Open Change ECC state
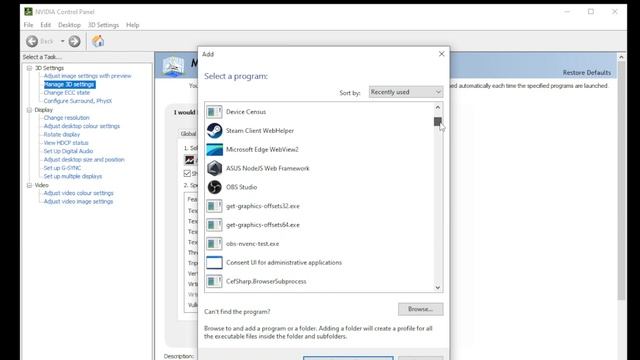 tap(67, 93)
